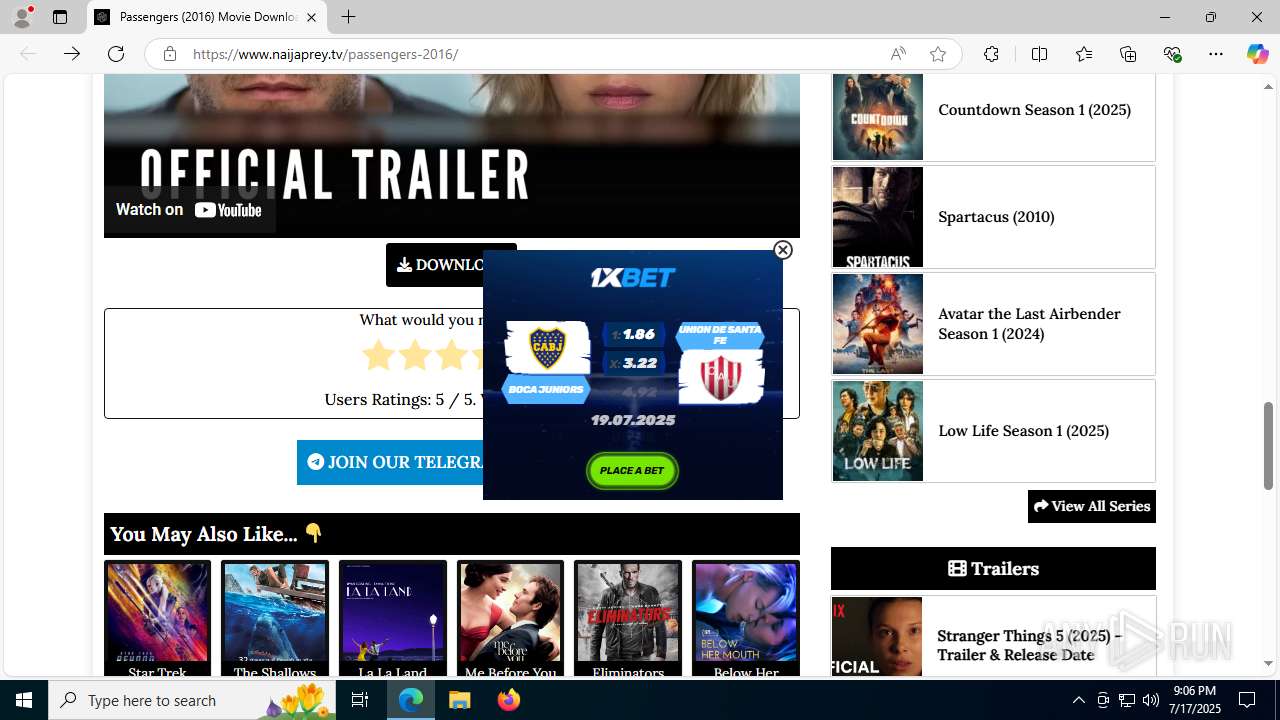Open Low Life Season 1 (2025) link
The width and height of the screenshot is (1280, 720).
[x=1023, y=431]
